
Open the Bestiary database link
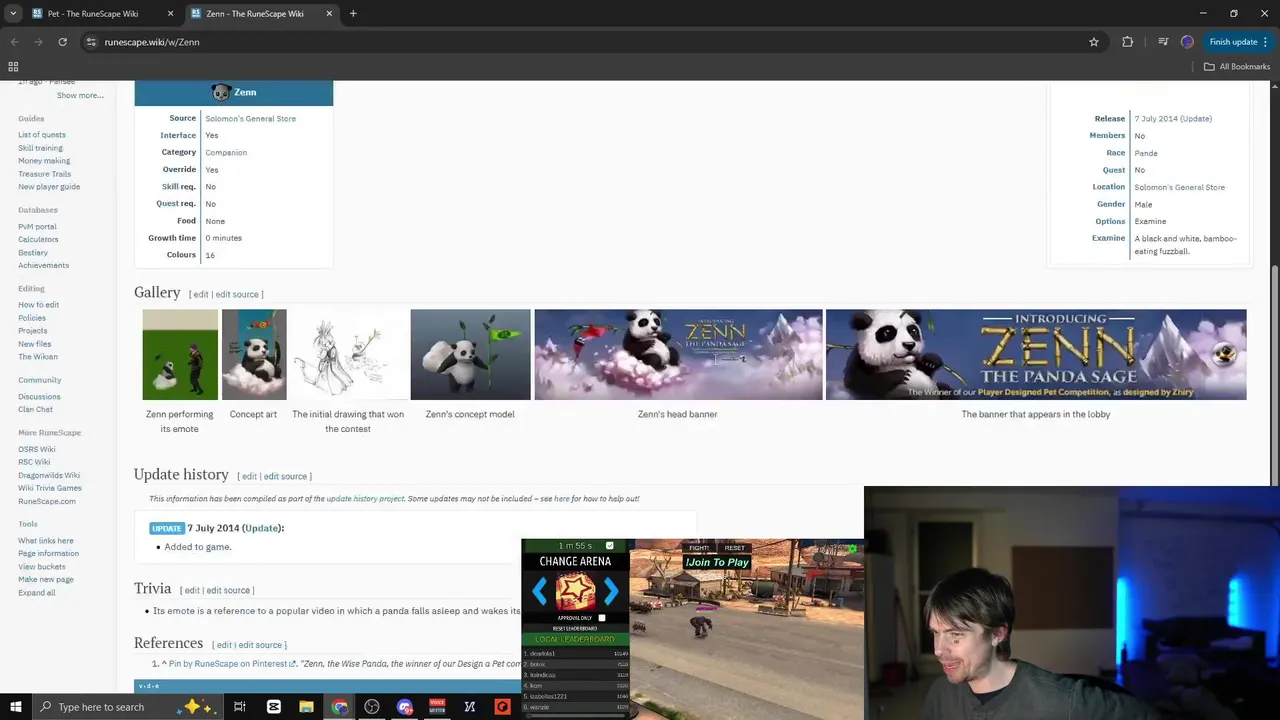point(33,253)
